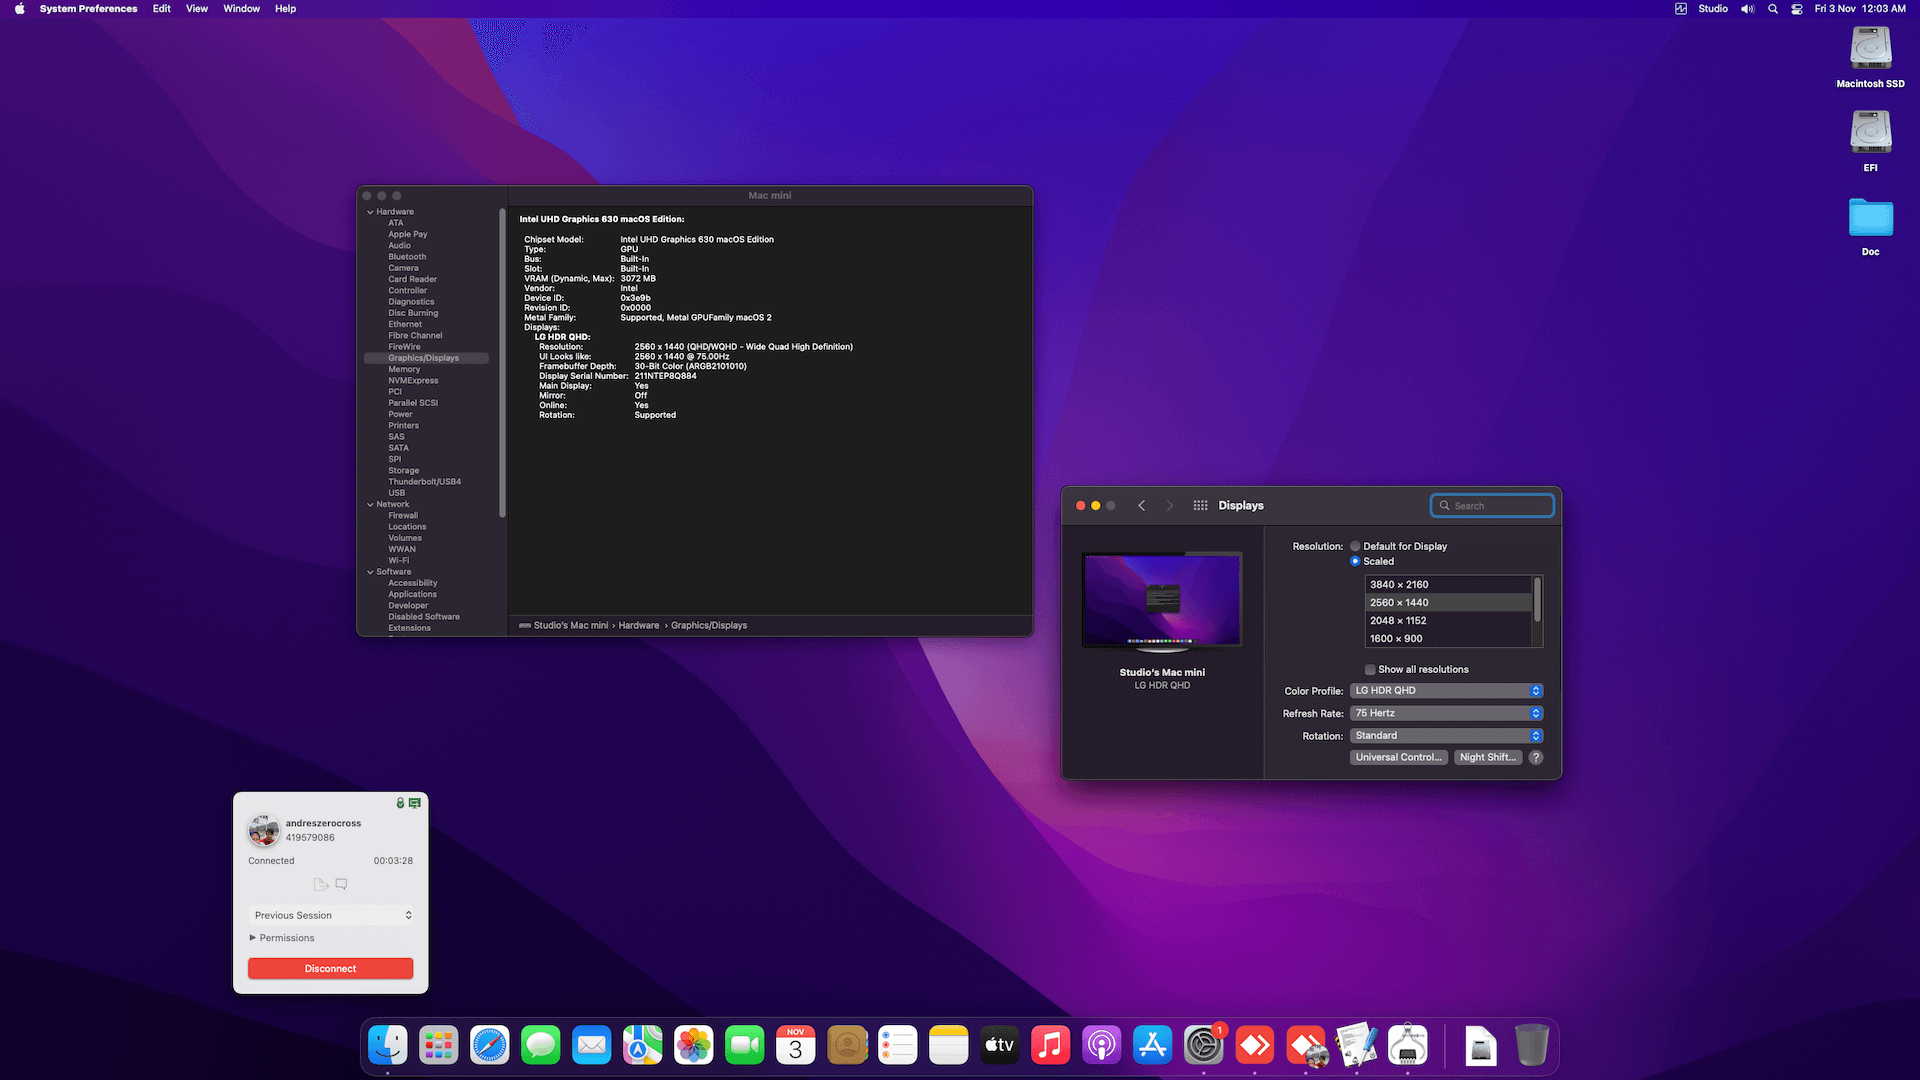The width and height of the screenshot is (1920, 1080).
Task: Click Hardware in the Mac mini path bar
Action: (639, 626)
